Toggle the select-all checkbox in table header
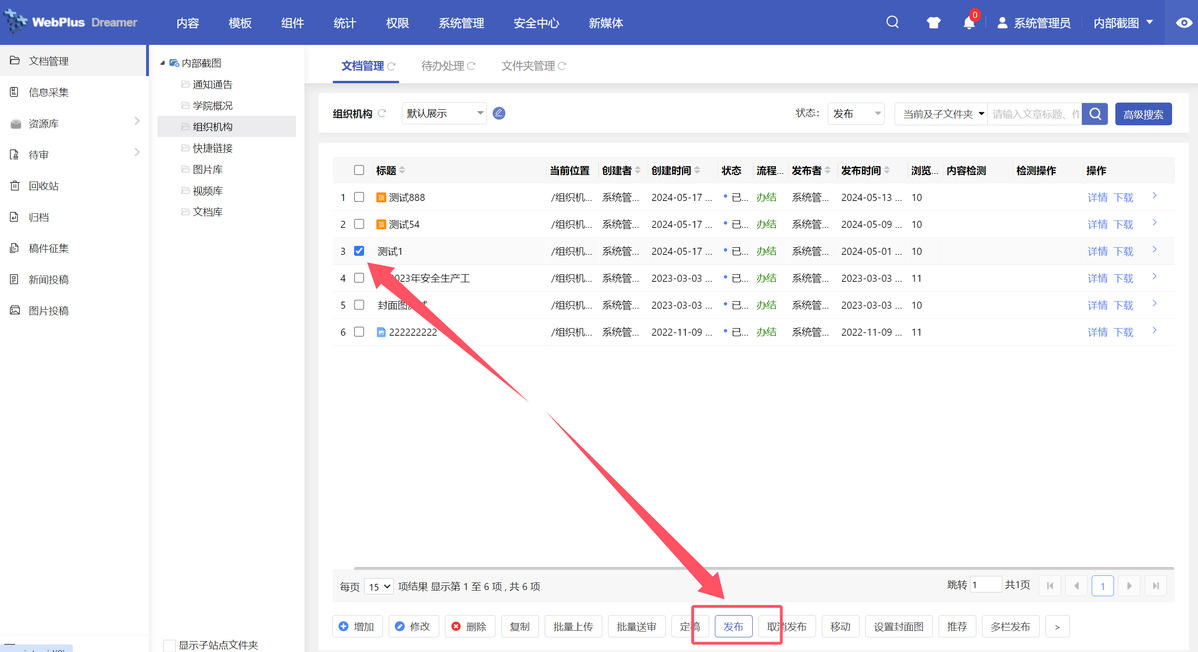The width and height of the screenshot is (1198, 652). pyautogui.click(x=359, y=170)
